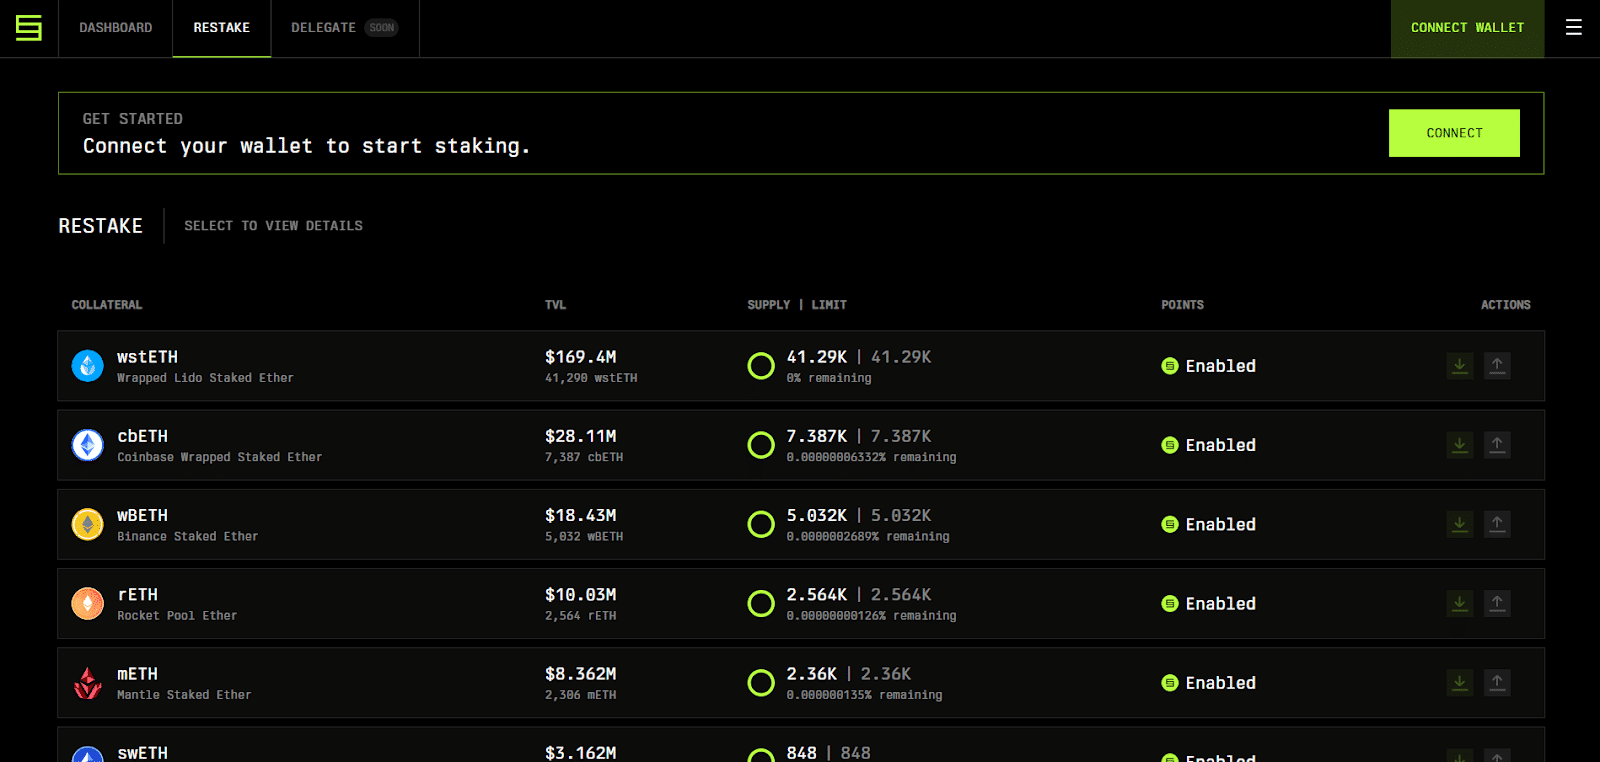1600x762 pixels.
Task: Click the 'Wrapped Lido Staked Ether' subtitle
Action: (205, 378)
